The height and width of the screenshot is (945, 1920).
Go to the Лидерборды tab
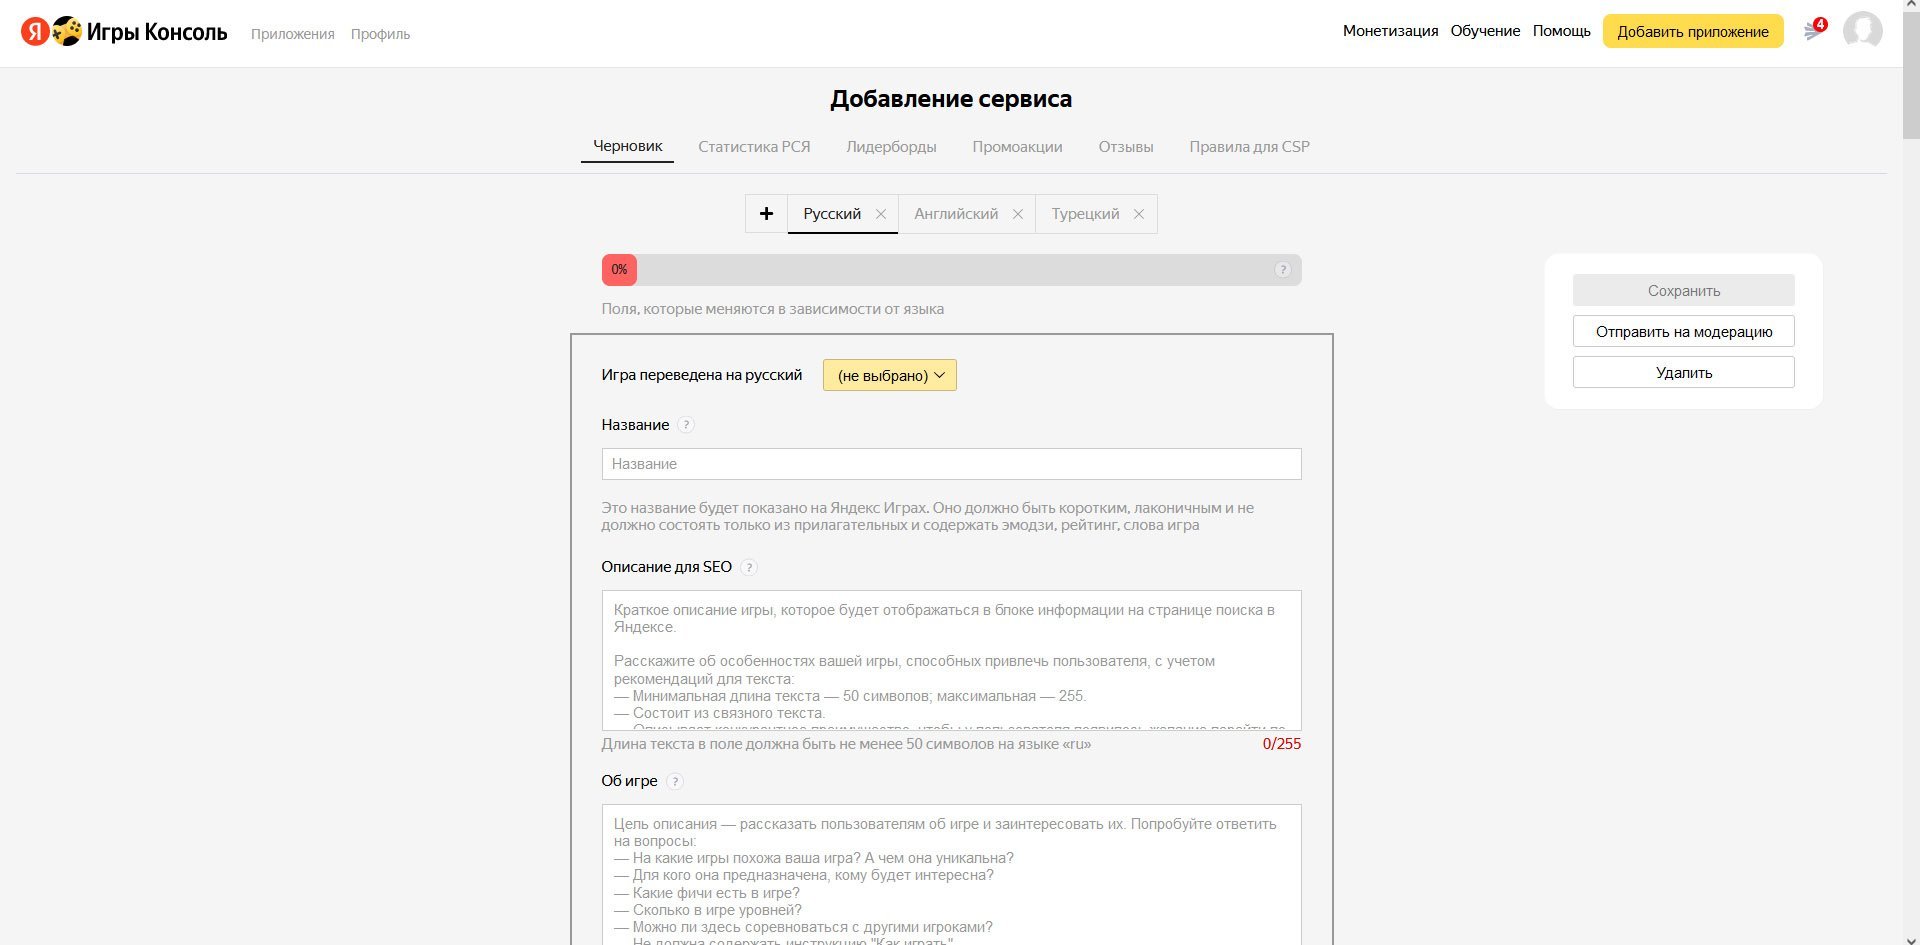coord(891,147)
